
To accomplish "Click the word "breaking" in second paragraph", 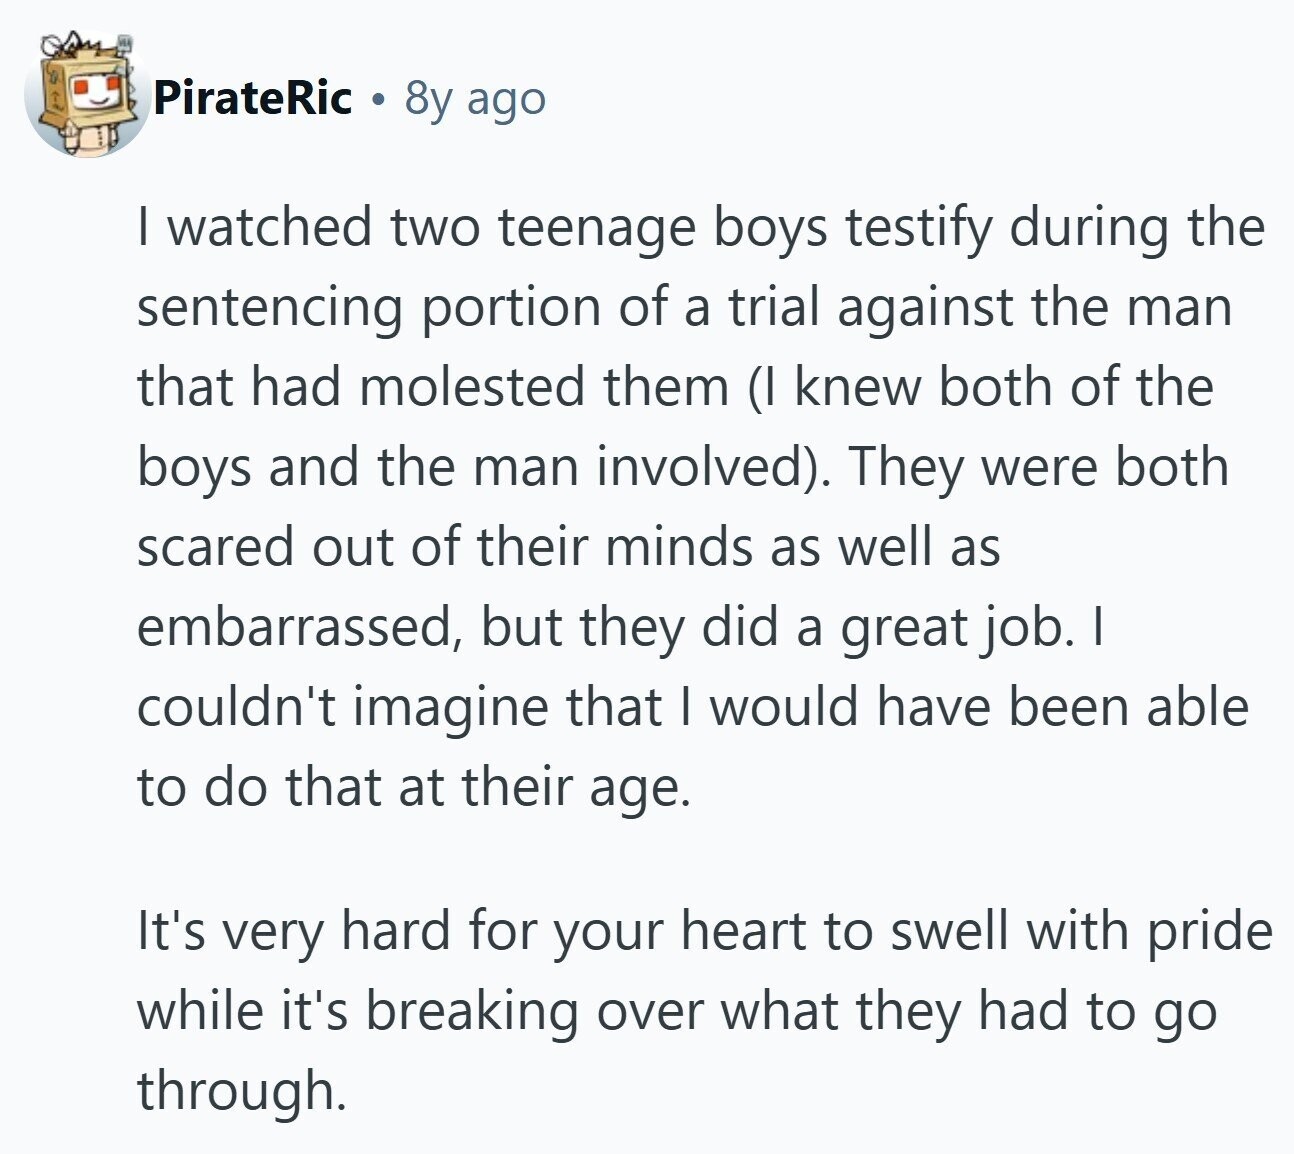I will pyautogui.click(x=472, y=1011).
